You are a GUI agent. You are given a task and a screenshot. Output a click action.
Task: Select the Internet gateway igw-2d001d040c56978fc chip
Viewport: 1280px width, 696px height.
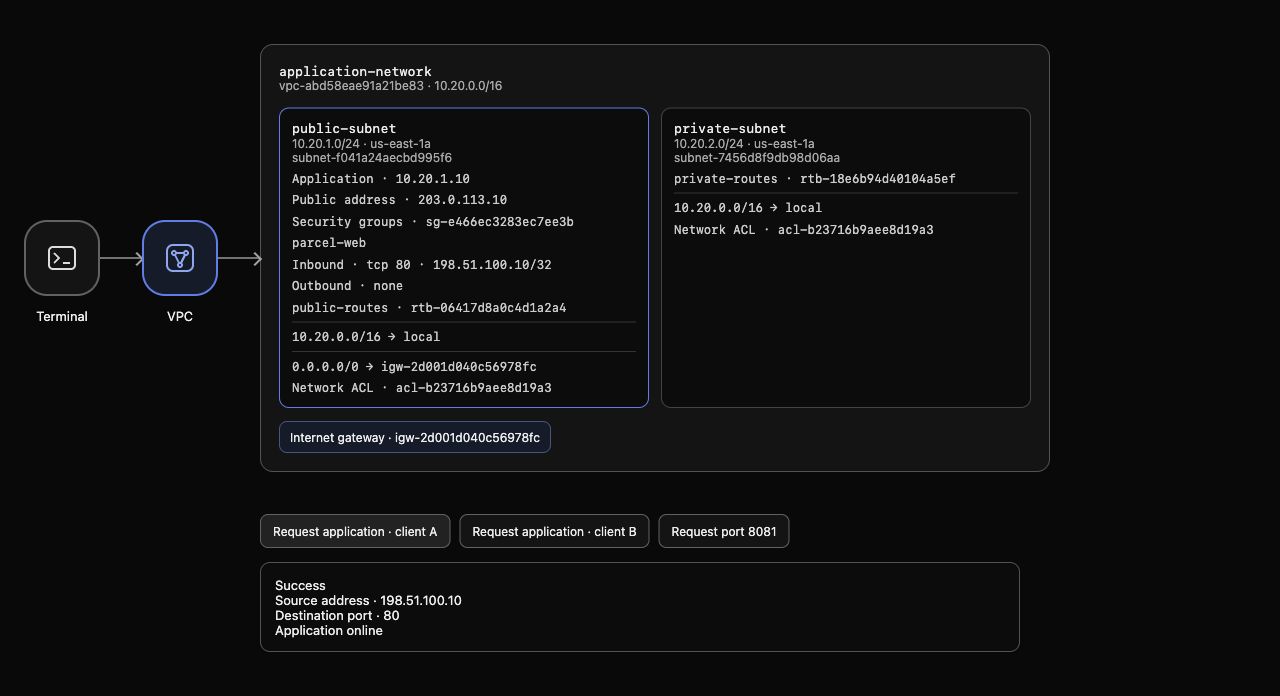click(x=415, y=437)
